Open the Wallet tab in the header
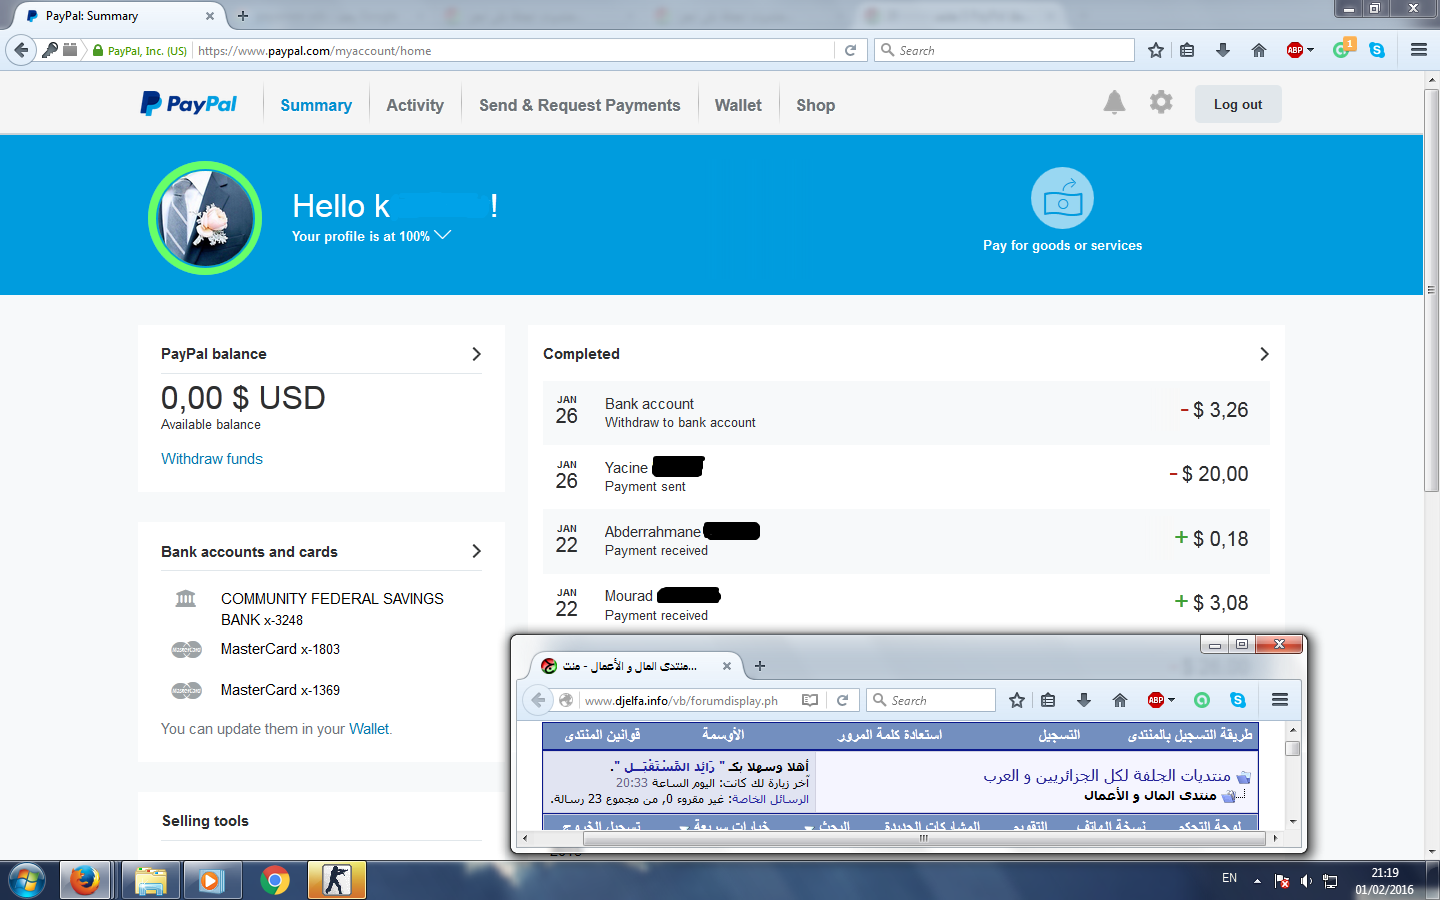The height and width of the screenshot is (900, 1440). (738, 105)
